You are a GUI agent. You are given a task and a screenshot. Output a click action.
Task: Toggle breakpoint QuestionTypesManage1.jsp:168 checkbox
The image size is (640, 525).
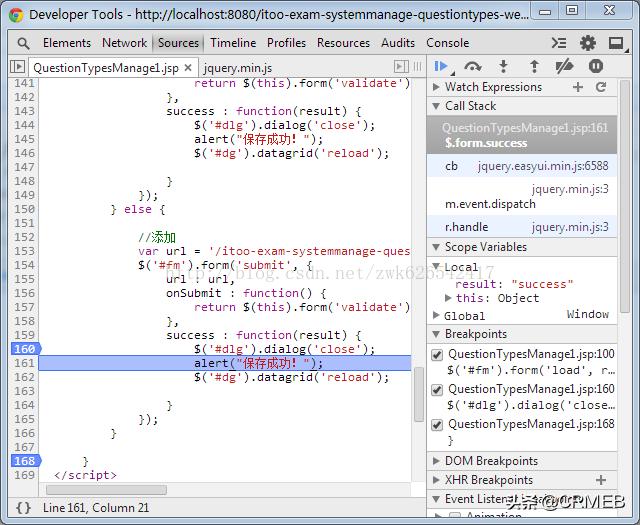tap(436, 425)
